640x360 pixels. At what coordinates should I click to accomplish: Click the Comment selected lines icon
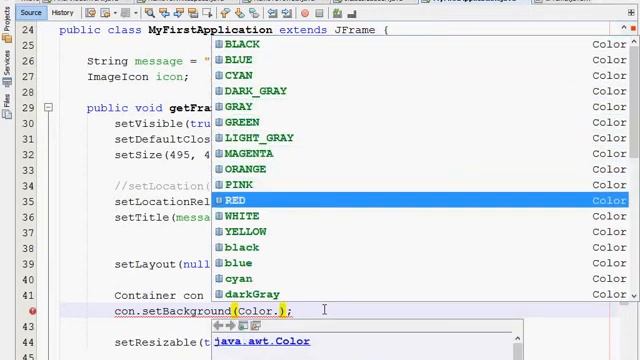(337, 13)
